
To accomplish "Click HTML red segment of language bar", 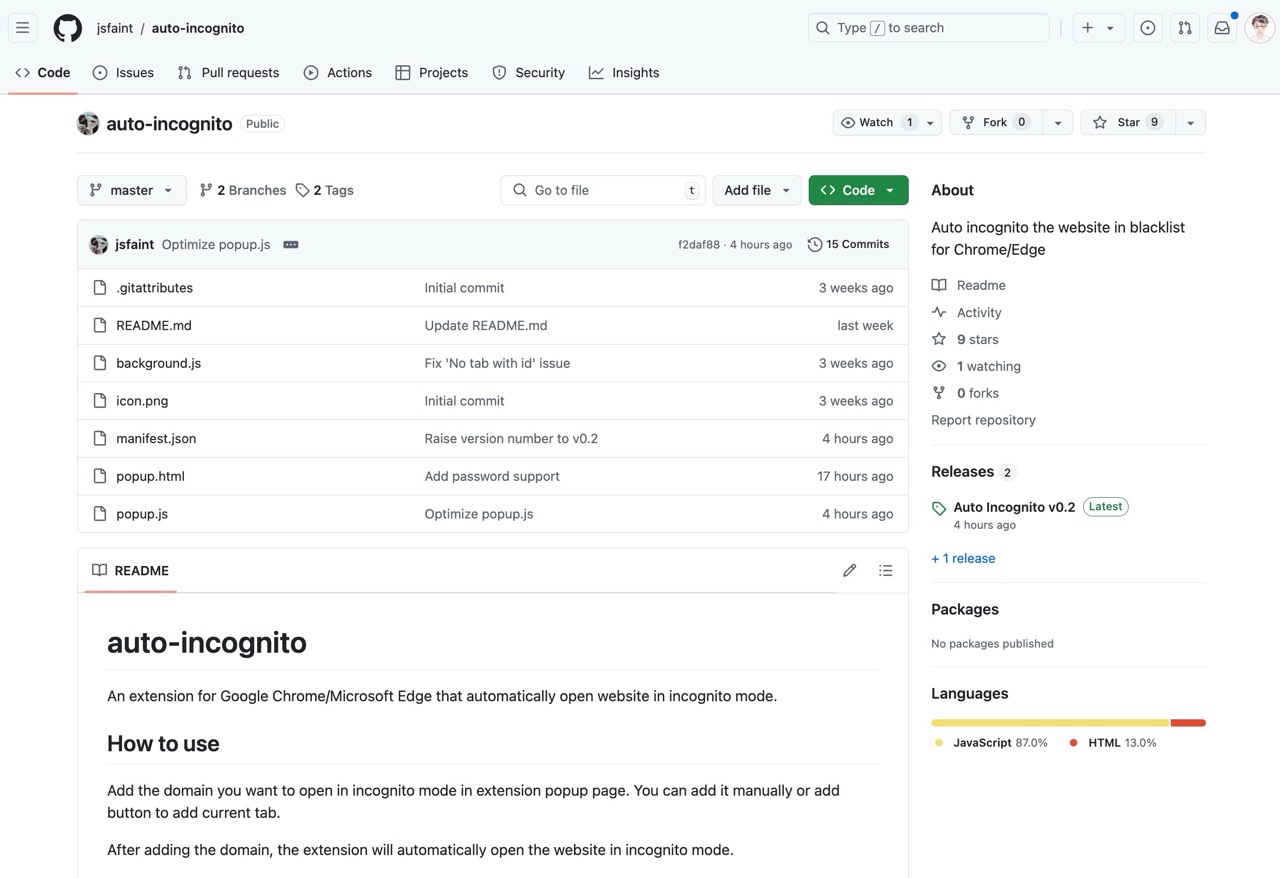I will (x=1188, y=723).
